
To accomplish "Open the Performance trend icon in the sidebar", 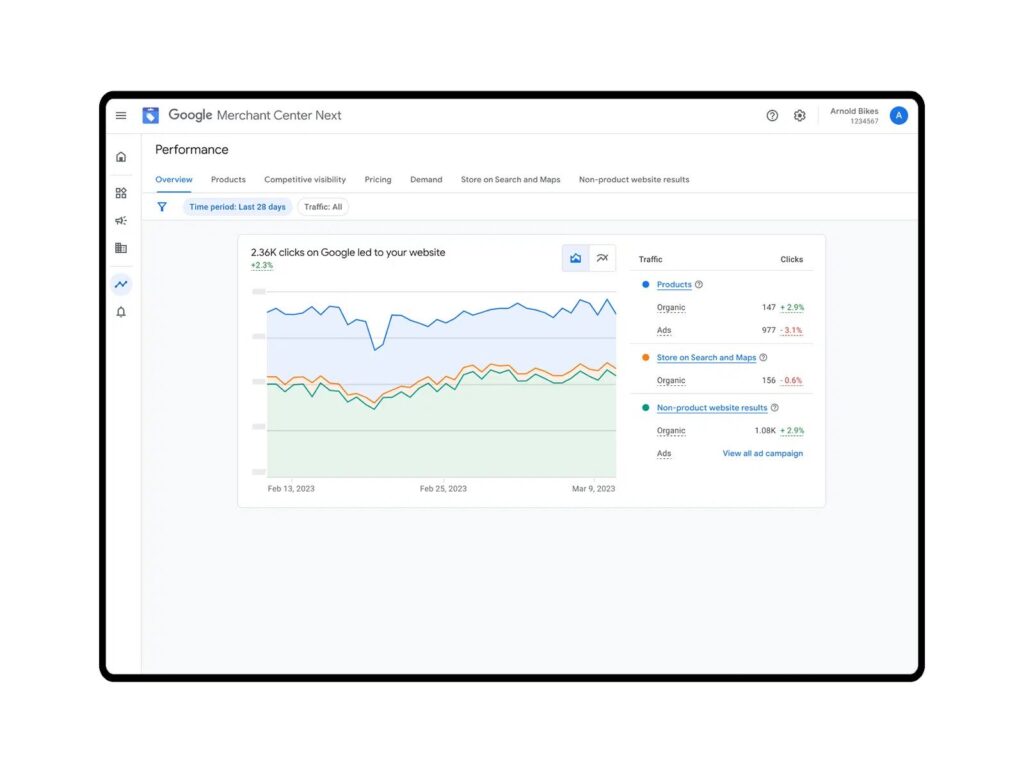I will coord(120,284).
